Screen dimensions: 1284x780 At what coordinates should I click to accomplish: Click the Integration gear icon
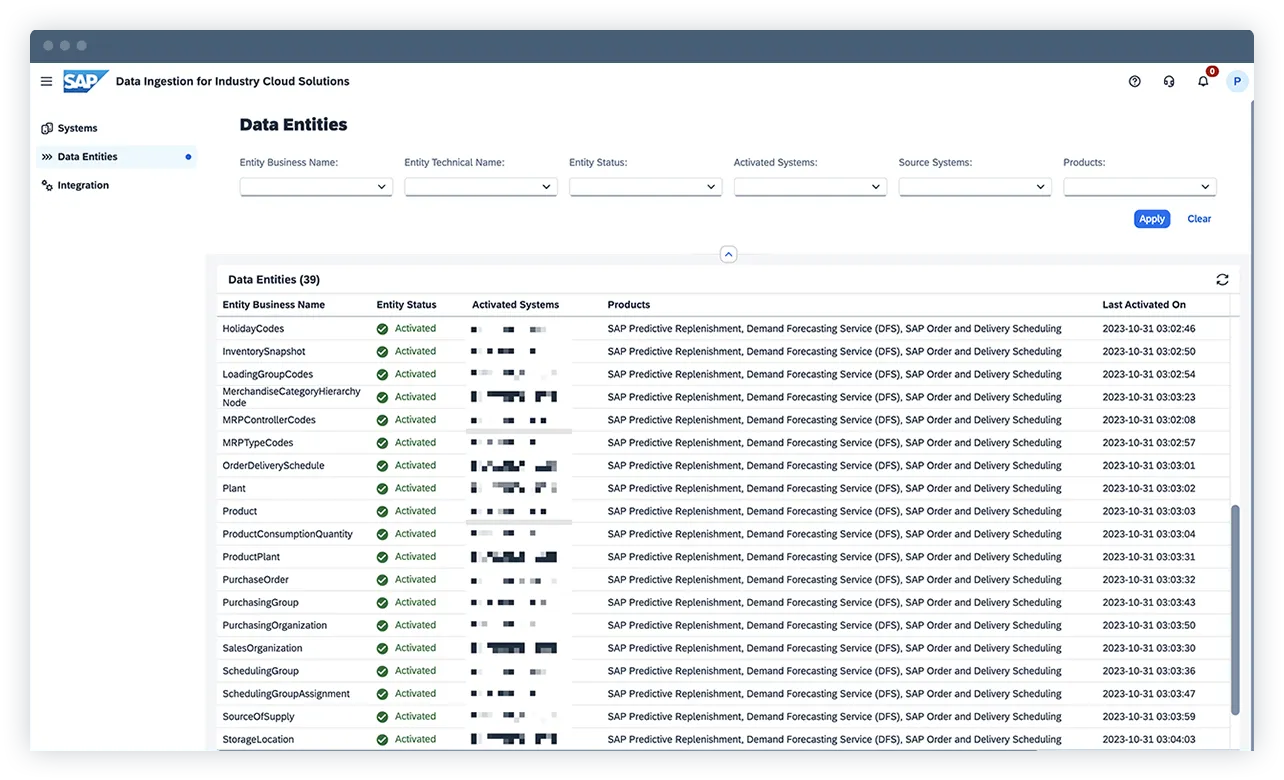[x=46, y=185]
